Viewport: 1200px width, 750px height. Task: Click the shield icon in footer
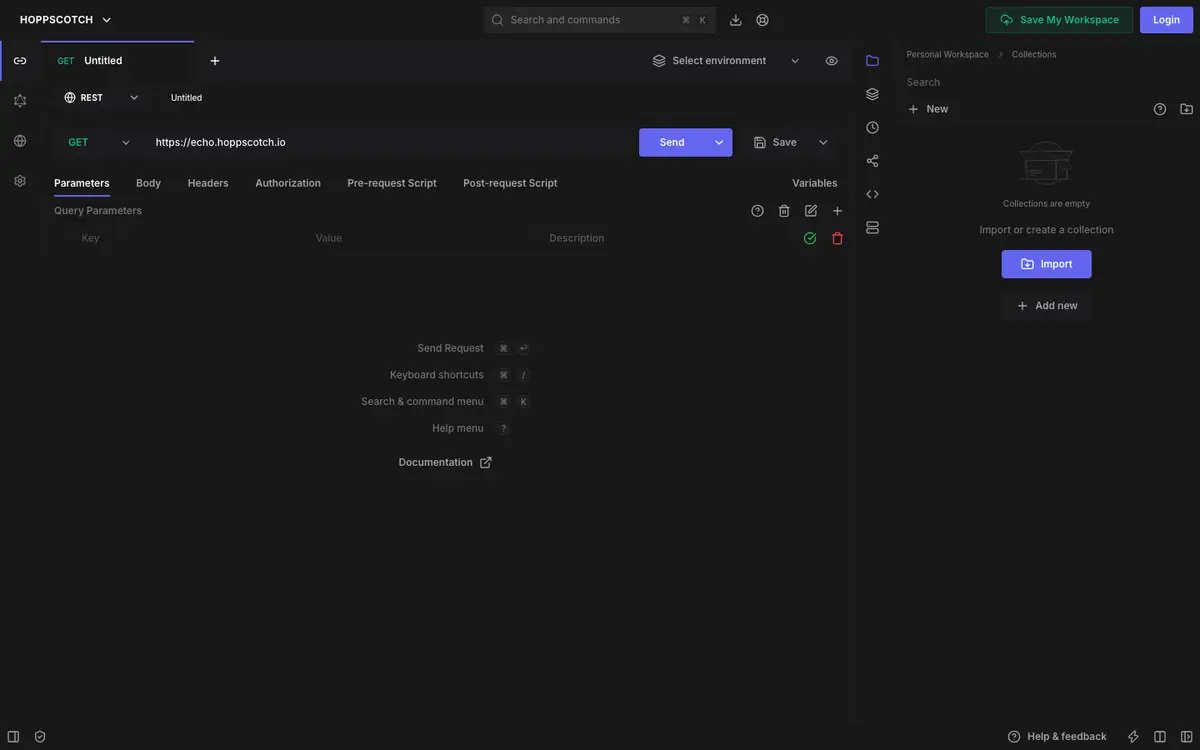pos(40,737)
